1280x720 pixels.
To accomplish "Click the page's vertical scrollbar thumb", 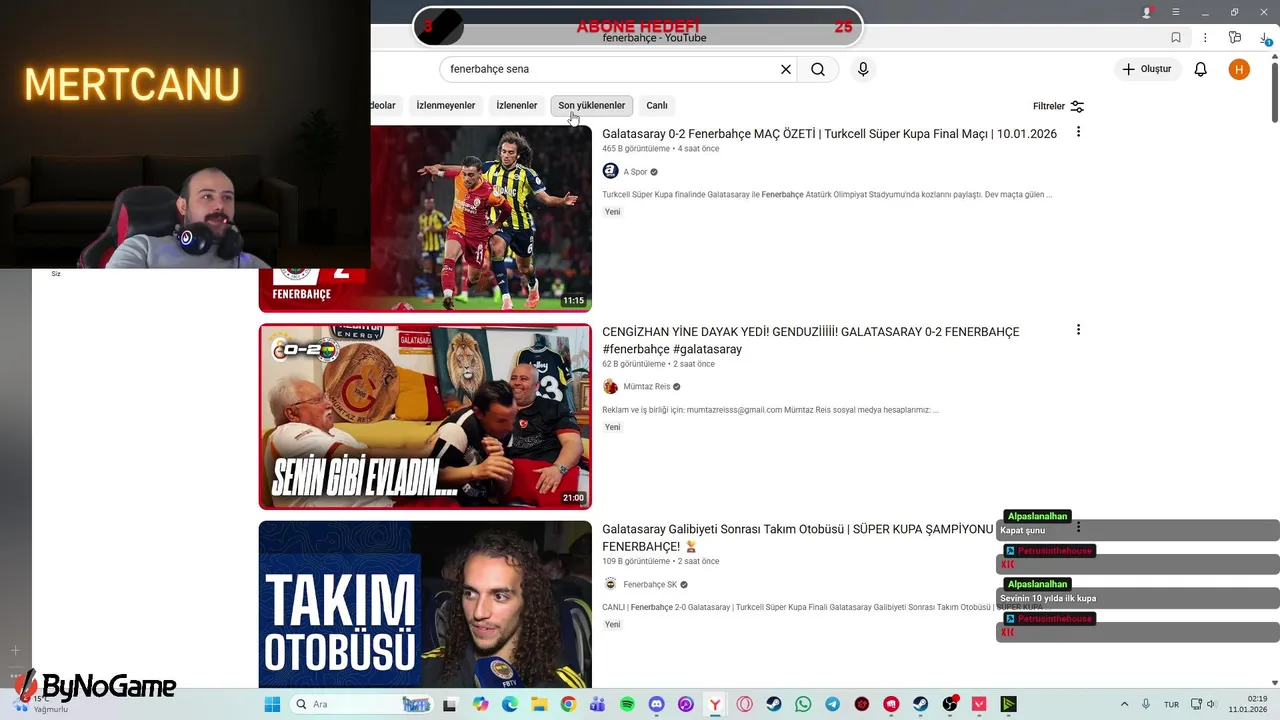I will coord(1274,95).
